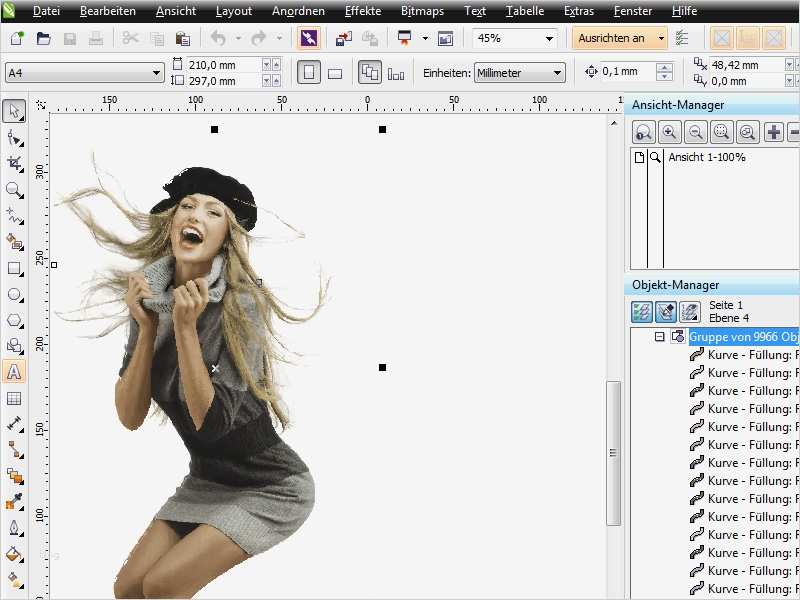Add current view with the plus button
This screenshot has height=600, width=800.
pos(773,132)
